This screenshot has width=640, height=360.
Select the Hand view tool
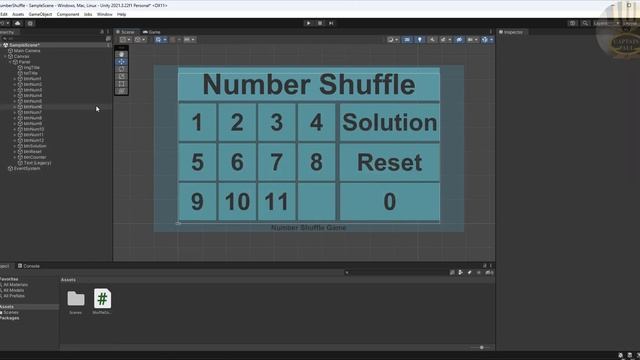(122, 54)
